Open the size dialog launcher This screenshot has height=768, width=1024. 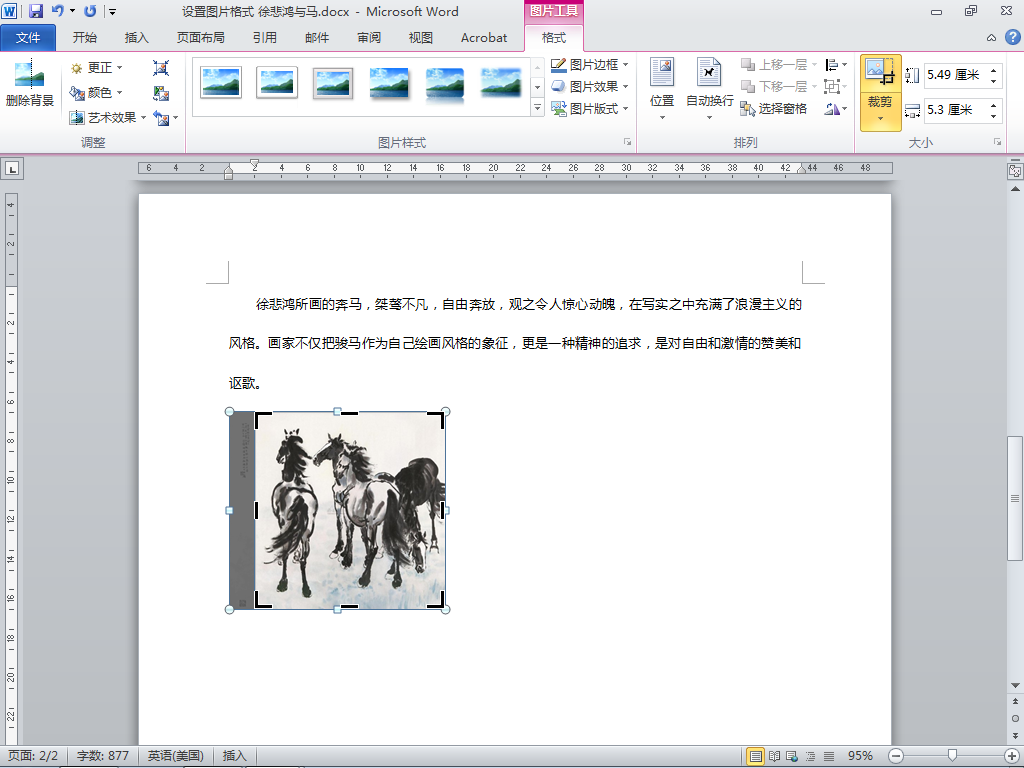(x=997, y=142)
